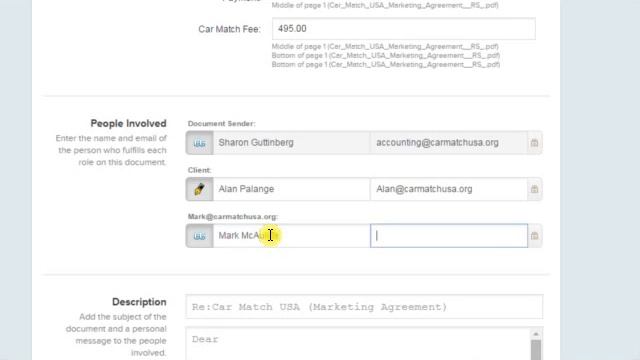The width and height of the screenshot is (640, 360).
Task: Click lock icon in Sharon Guttinberg row
Action: 534,143
